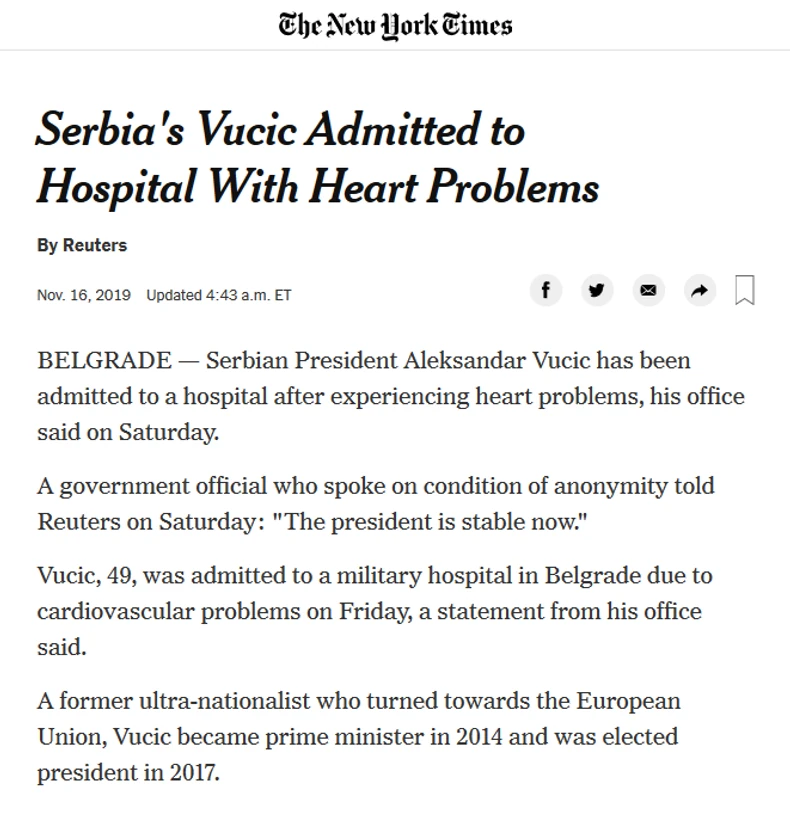Share the article on Twitter

pyautogui.click(x=597, y=290)
